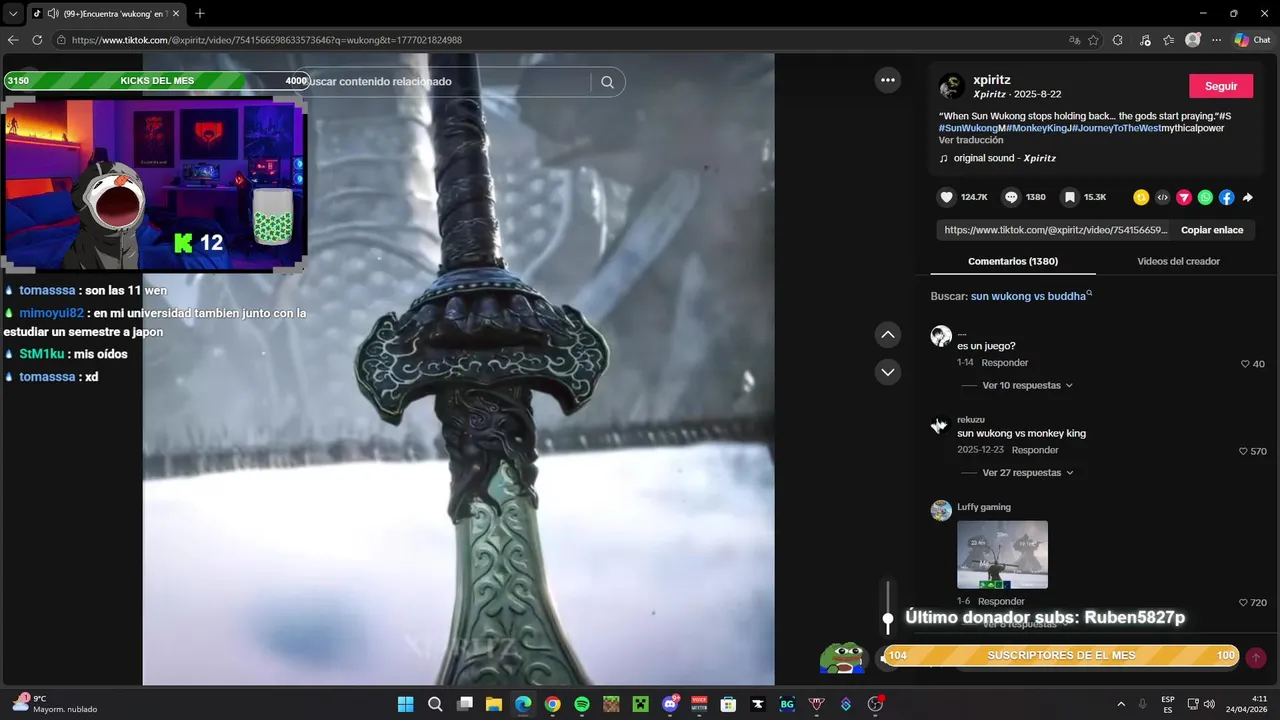
Task: Open the favorites list icon
Action: [x=1168, y=40]
